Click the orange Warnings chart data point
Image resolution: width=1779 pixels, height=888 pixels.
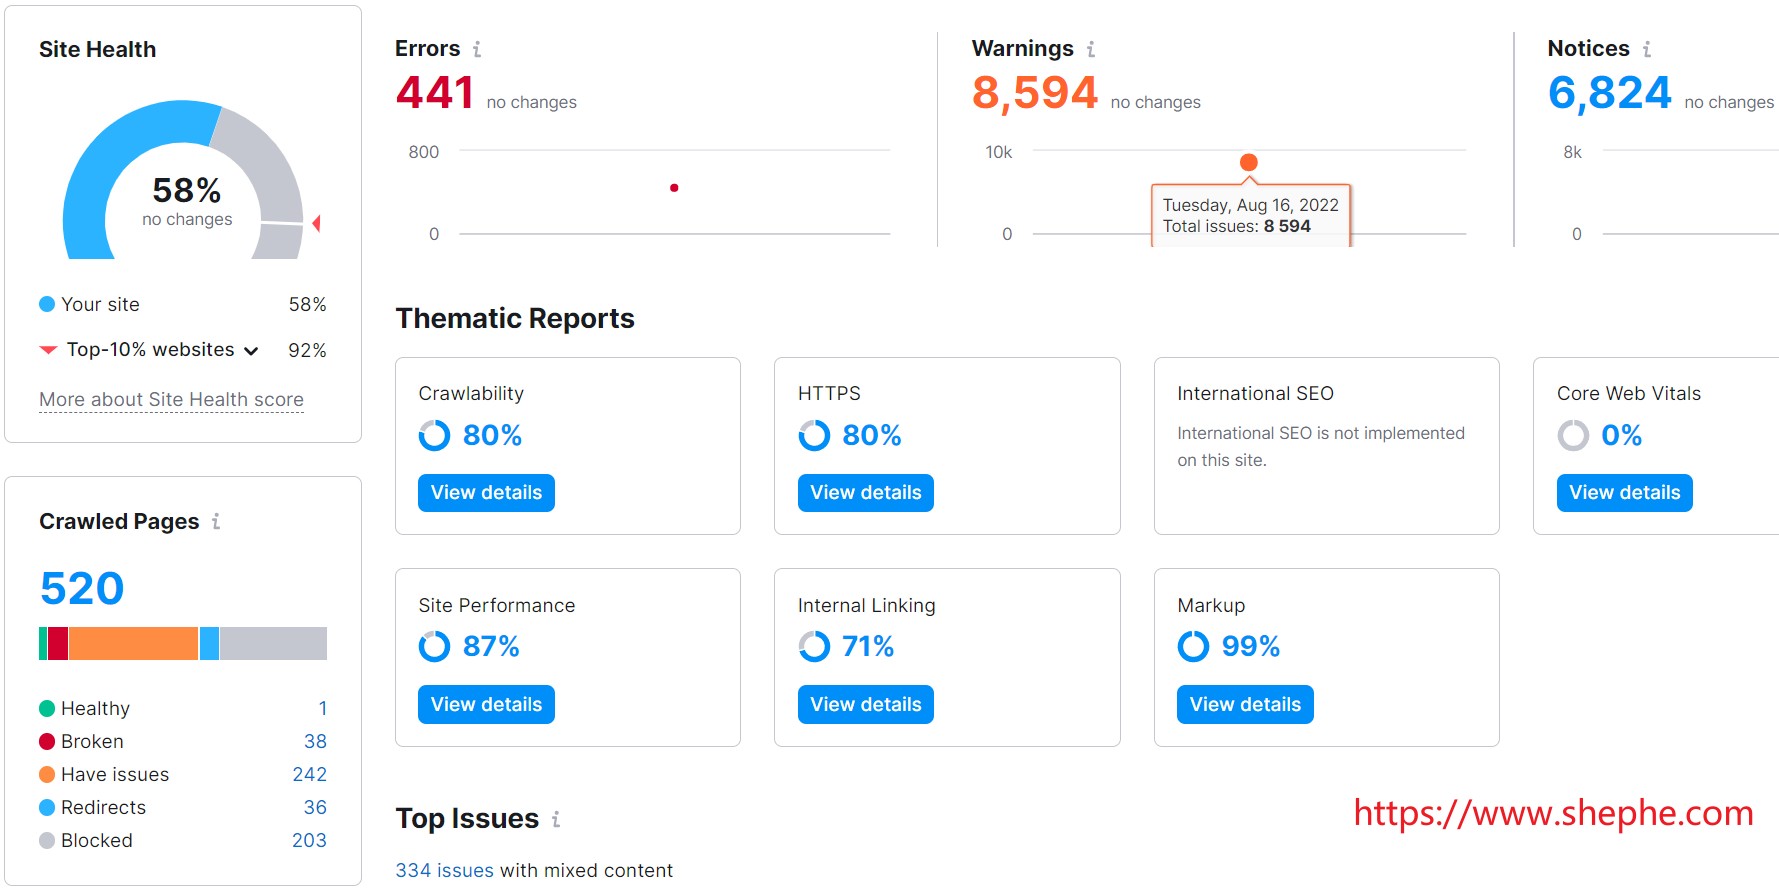point(1248,162)
